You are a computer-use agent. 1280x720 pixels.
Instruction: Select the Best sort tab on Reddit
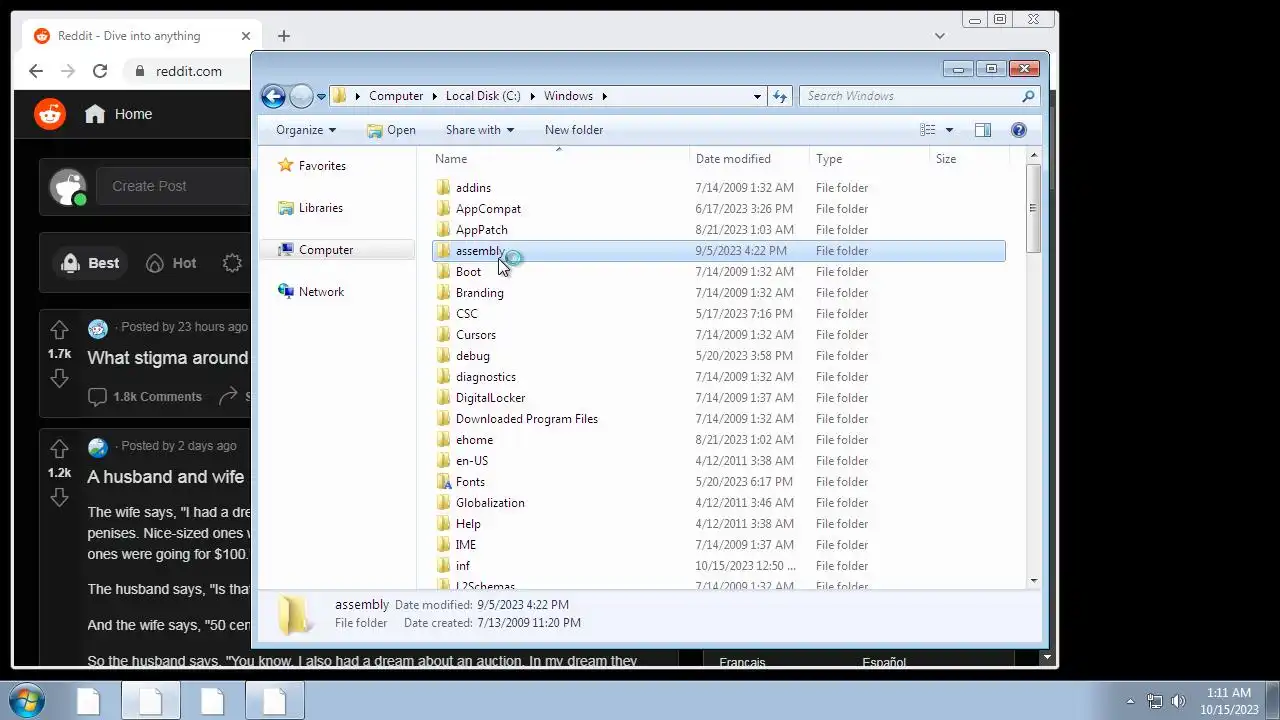(90, 263)
